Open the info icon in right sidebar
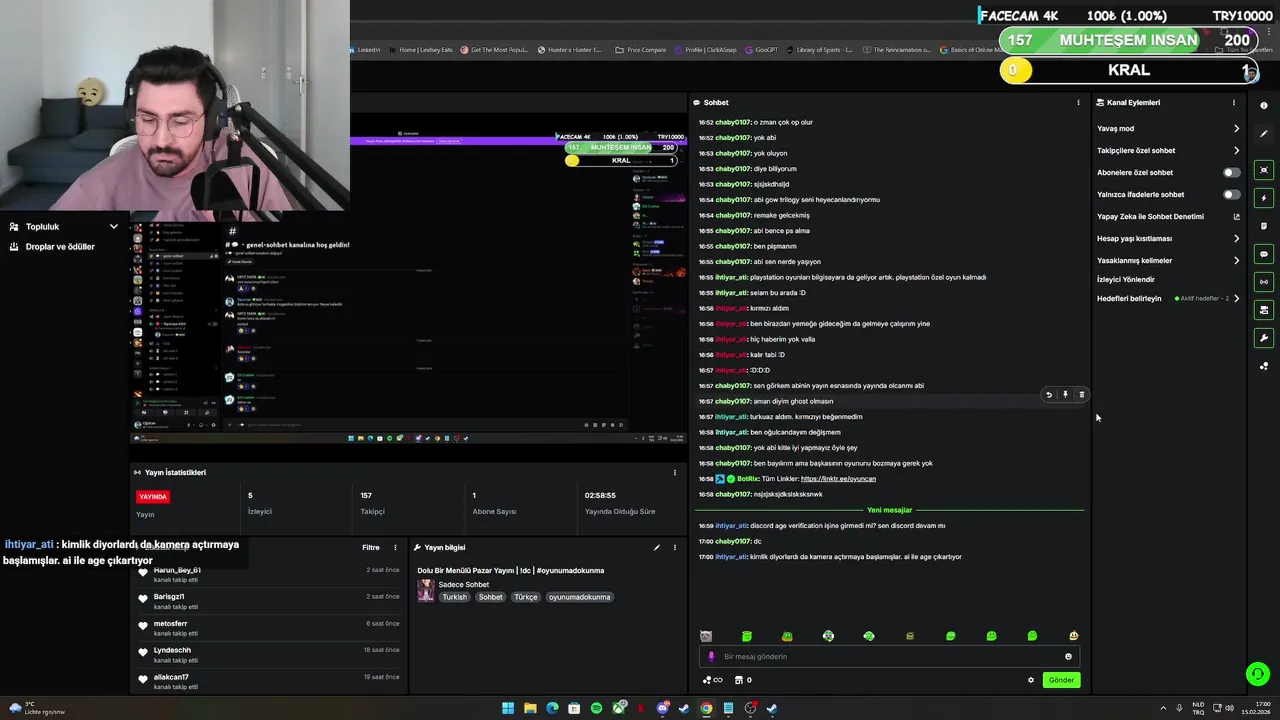Viewport: 1280px width, 720px height. coord(1264,105)
